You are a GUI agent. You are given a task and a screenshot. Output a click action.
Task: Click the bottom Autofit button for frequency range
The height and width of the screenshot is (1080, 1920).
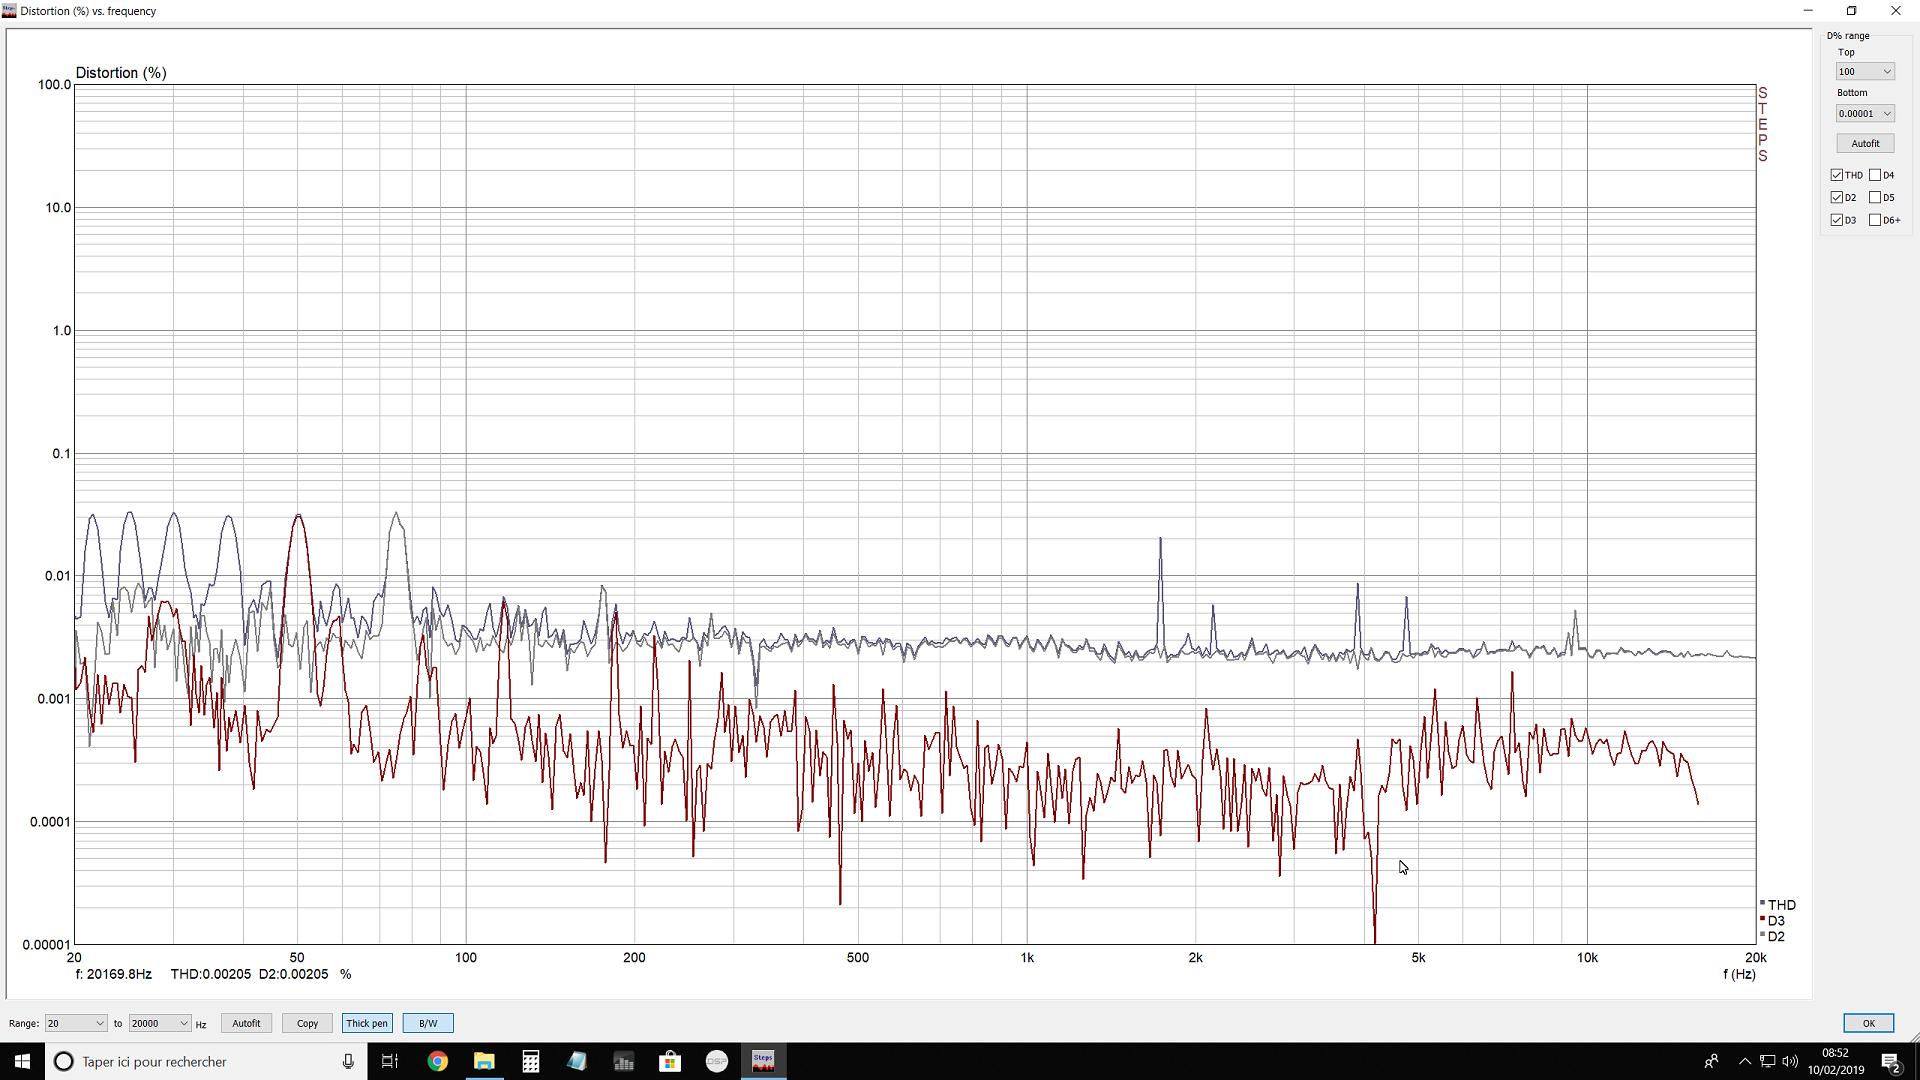click(x=246, y=1023)
